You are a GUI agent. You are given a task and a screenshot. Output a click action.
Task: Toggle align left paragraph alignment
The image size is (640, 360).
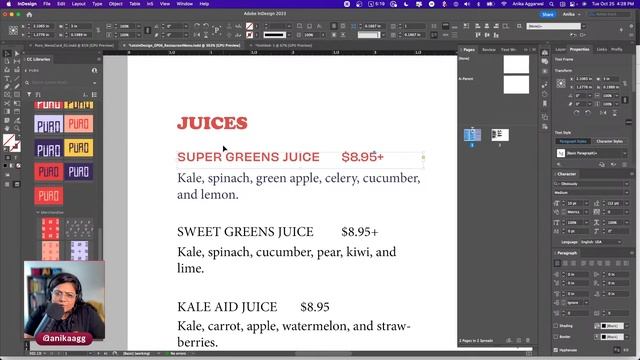click(558, 263)
